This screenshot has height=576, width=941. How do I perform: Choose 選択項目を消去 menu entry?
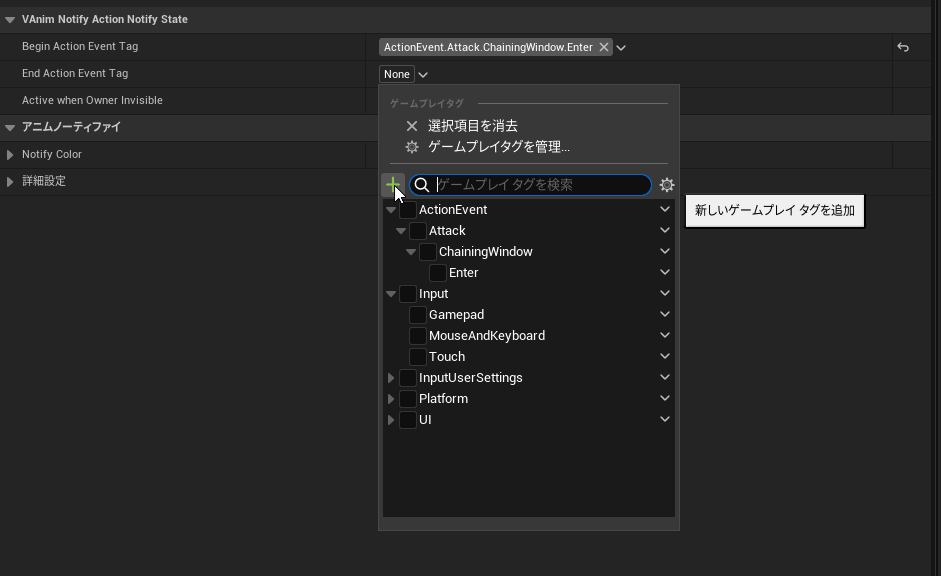pos(472,126)
